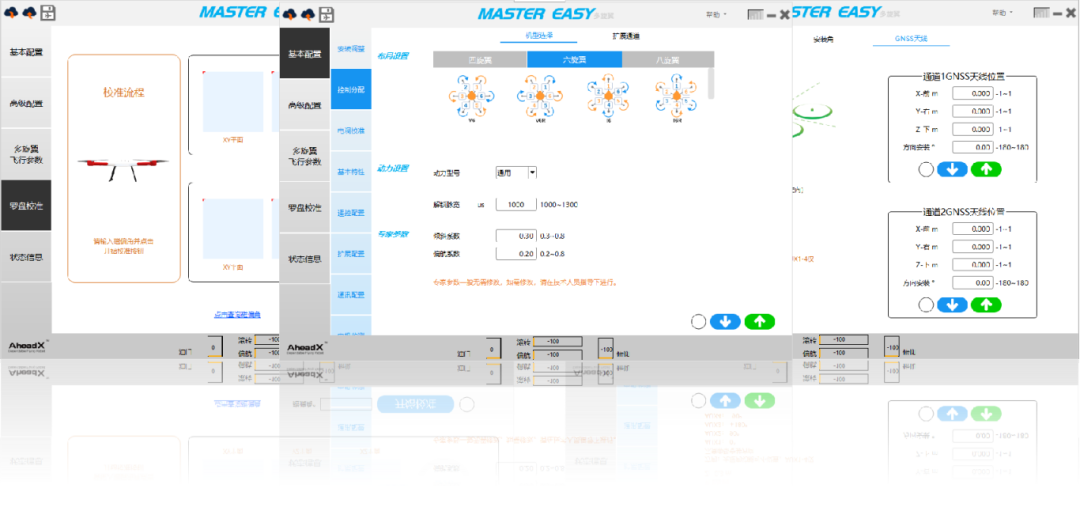
Task: Click the blue down-arrow under 专家参数 settings
Action: pos(725,321)
